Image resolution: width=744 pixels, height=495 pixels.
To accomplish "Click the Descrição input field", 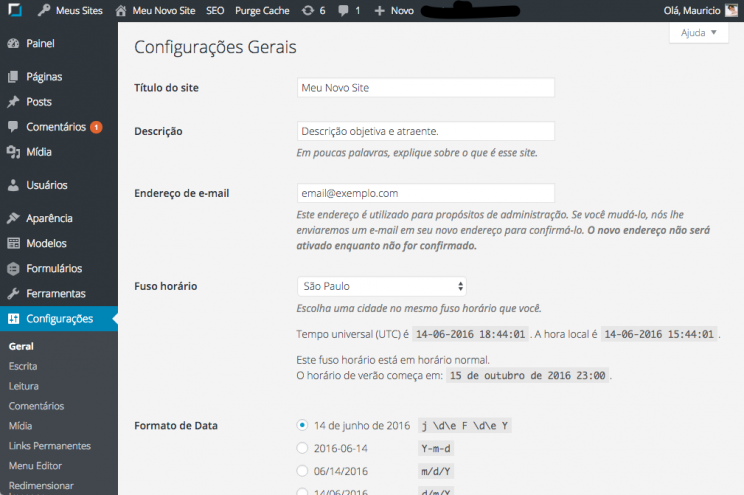I will (426, 131).
